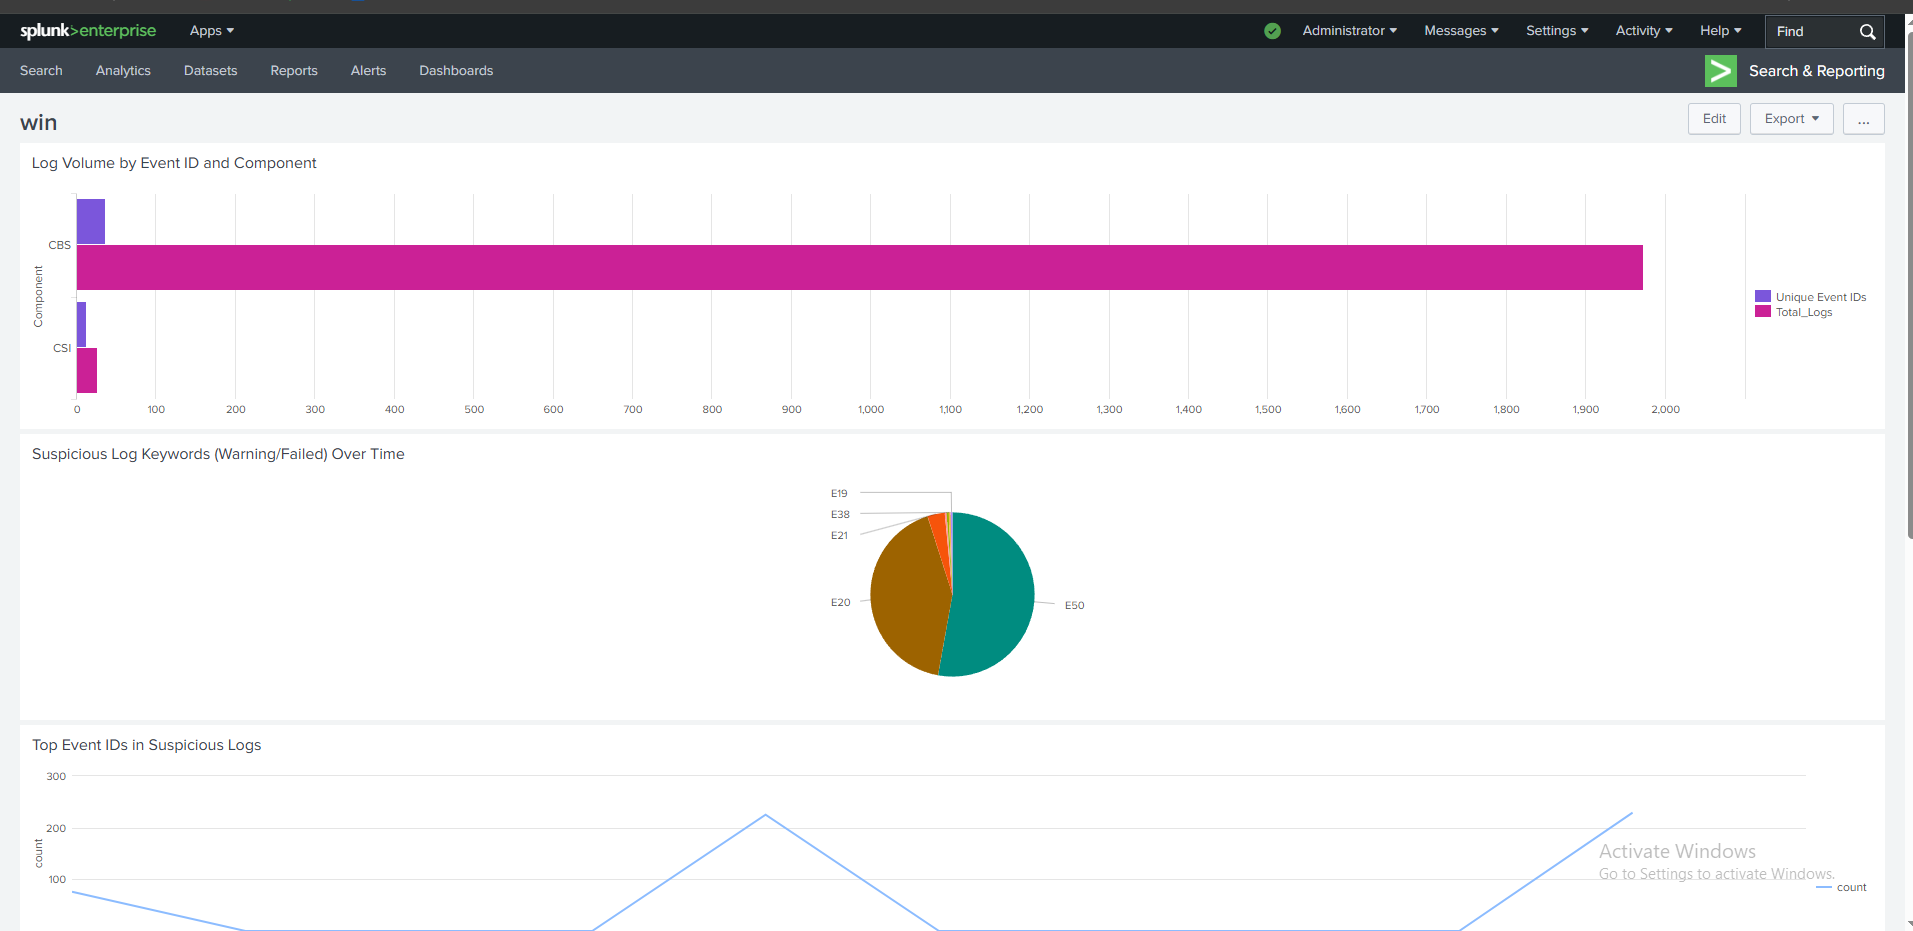Screen dimensions: 1913x931
Task: Click the E38 pie label
Action: [x=840, y=515]
